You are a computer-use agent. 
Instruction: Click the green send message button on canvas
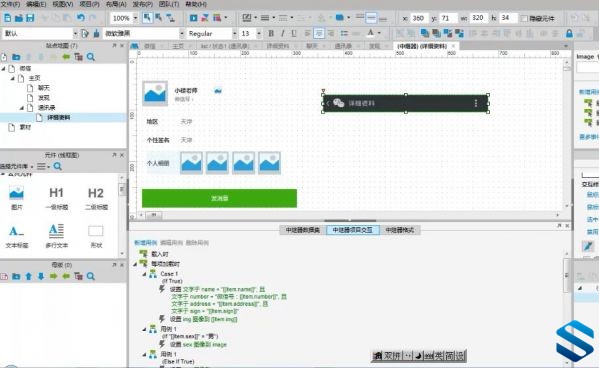(219, 198)
